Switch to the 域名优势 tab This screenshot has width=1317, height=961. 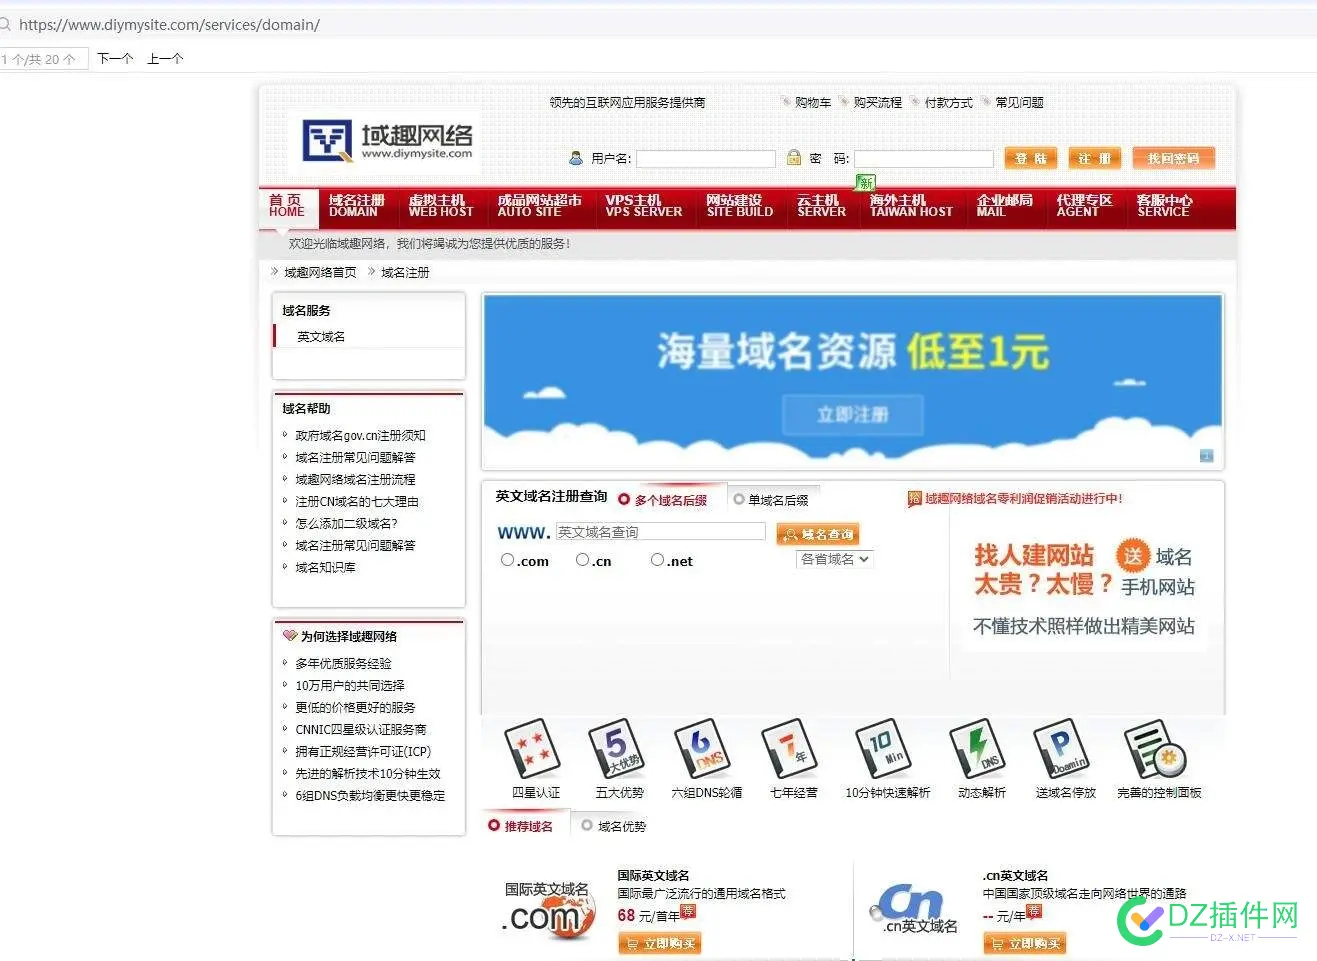pyautogui.click(x=614, y=826)
